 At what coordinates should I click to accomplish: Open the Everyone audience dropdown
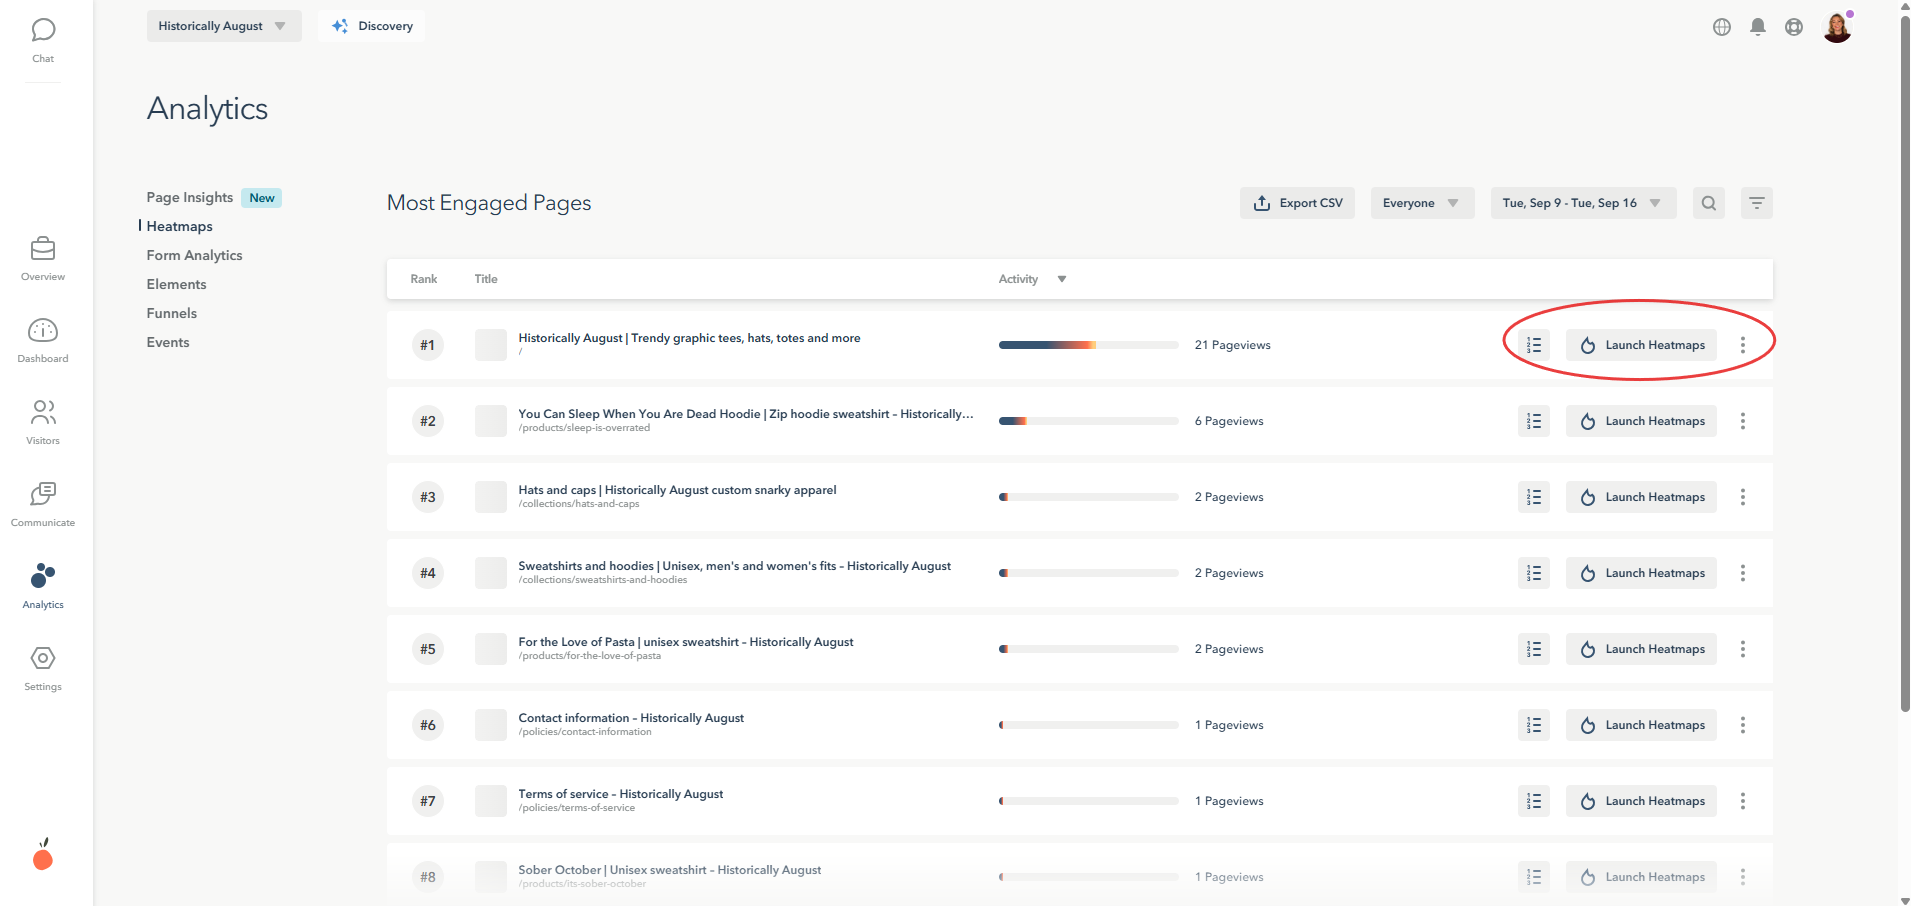[1421, 203]
